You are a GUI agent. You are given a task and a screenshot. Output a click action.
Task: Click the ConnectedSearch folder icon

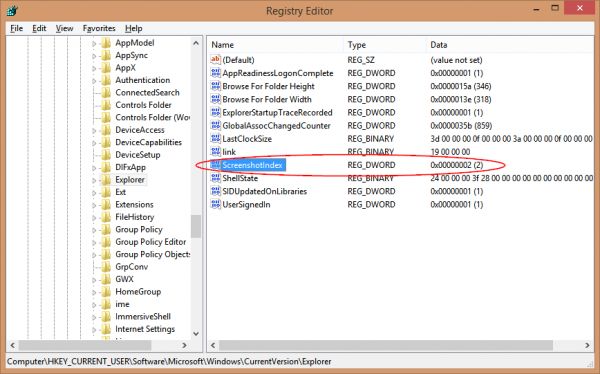106,93
